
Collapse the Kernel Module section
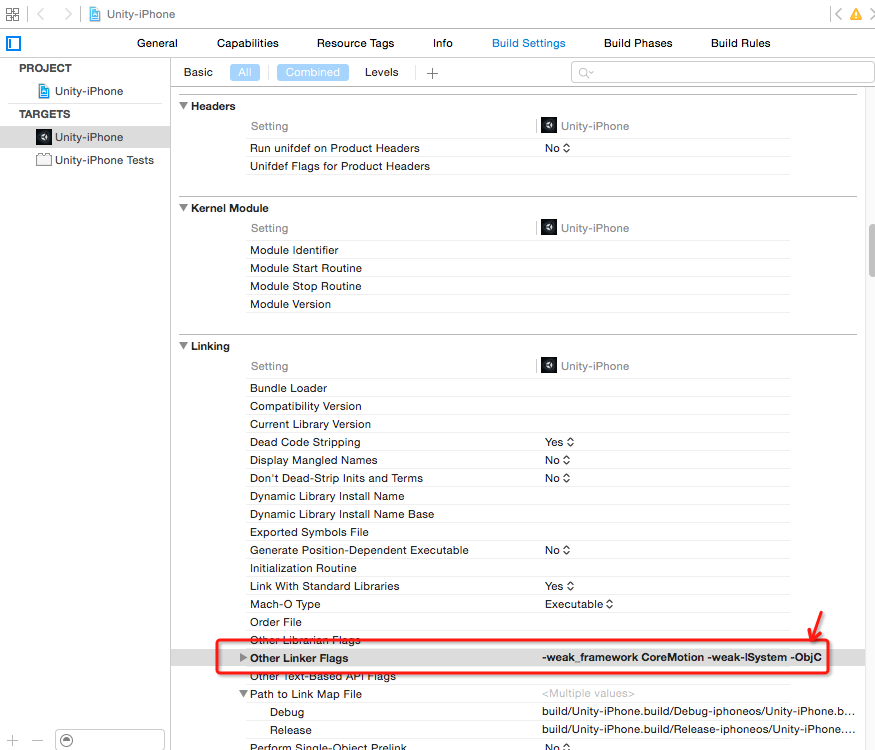tap(183, 208)
